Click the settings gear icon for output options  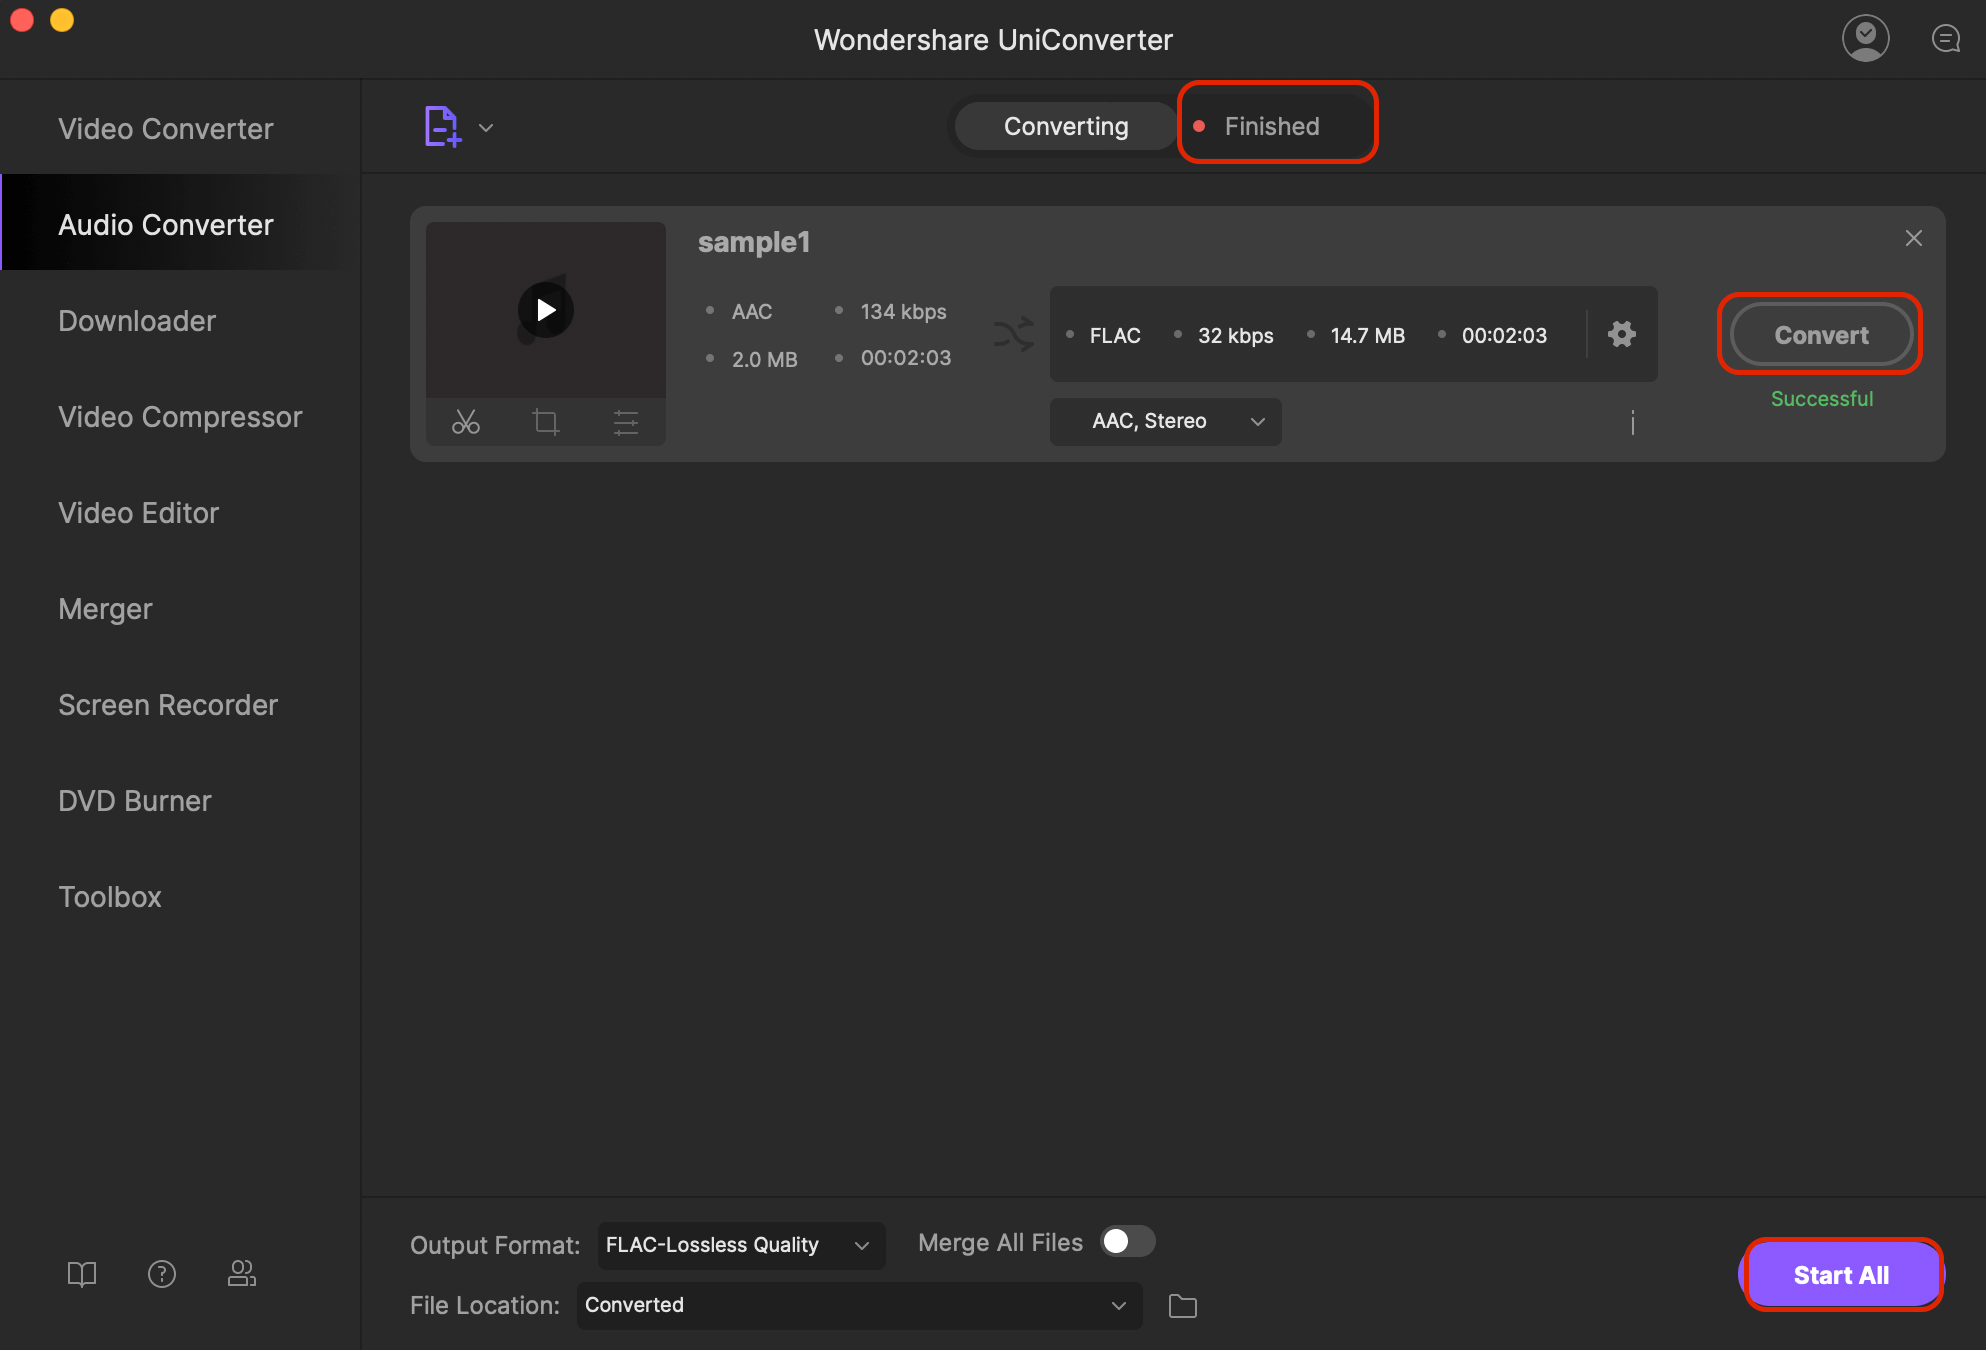coord(1623,334)
